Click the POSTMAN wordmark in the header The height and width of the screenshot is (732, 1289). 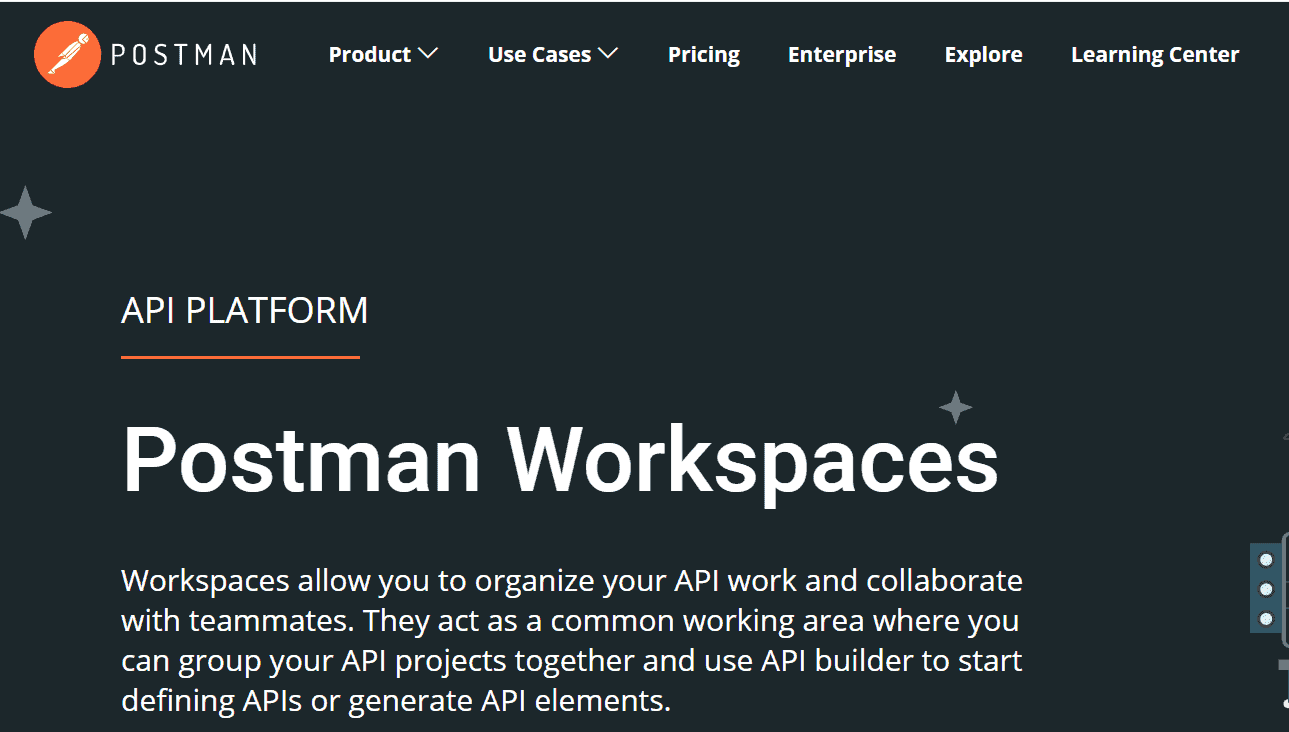point(184,55)
